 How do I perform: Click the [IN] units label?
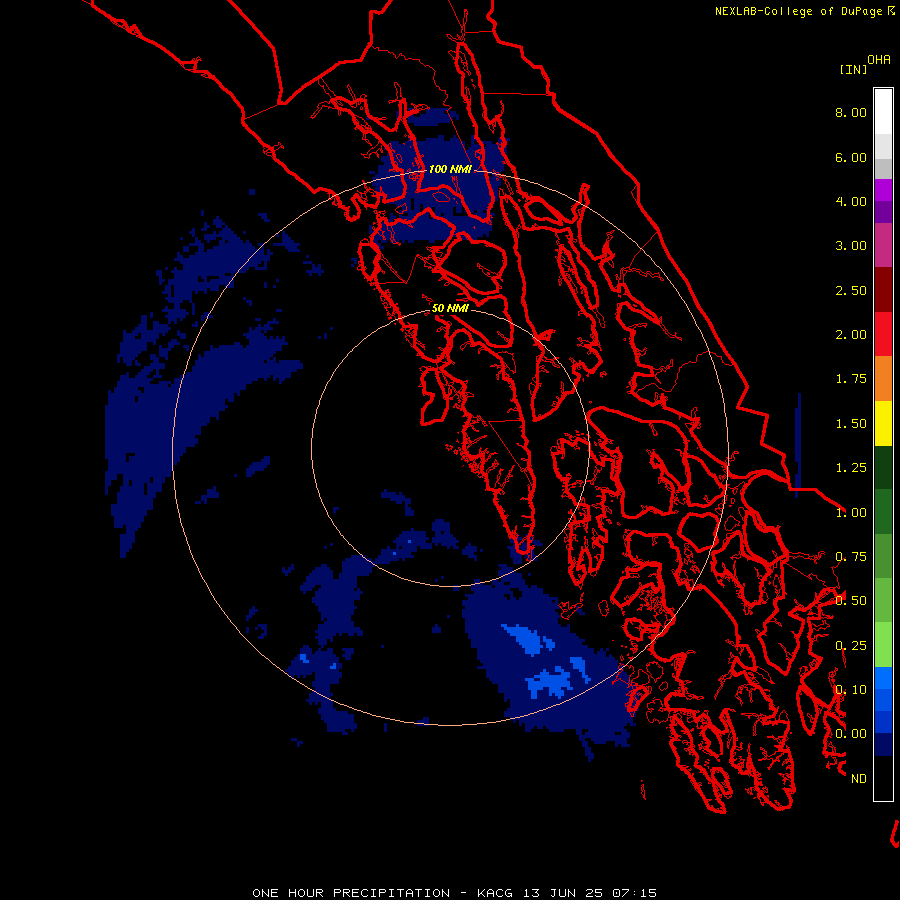853,69
